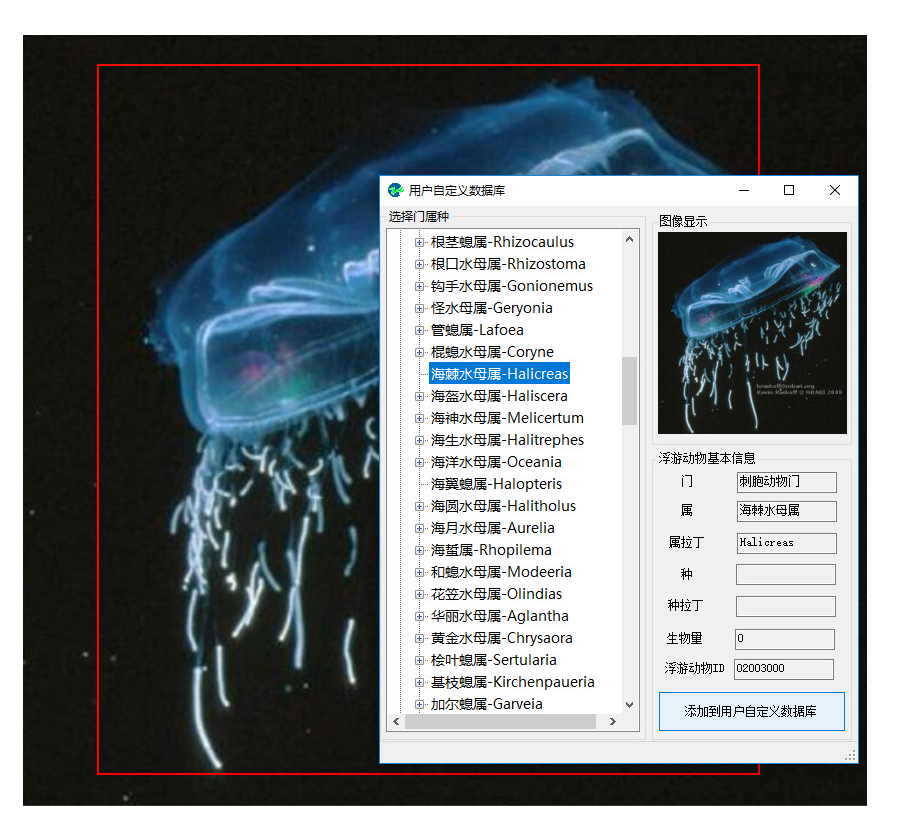Select 怪水母属-Geryonia in the list
This screenshot has height=831, width=913.
(x=491, y=308)
